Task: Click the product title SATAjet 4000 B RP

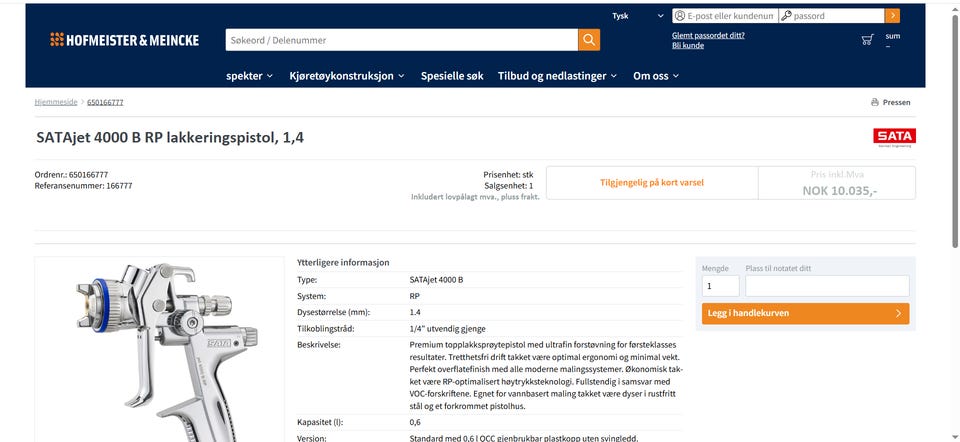Action: coord(170,138)
